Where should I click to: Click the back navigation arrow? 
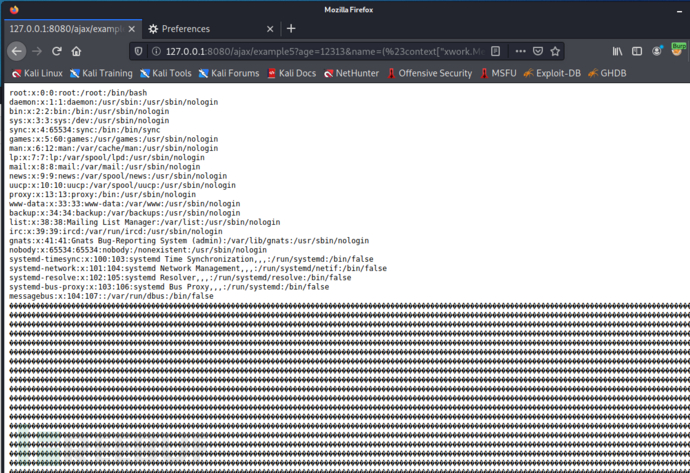[17, 51]
